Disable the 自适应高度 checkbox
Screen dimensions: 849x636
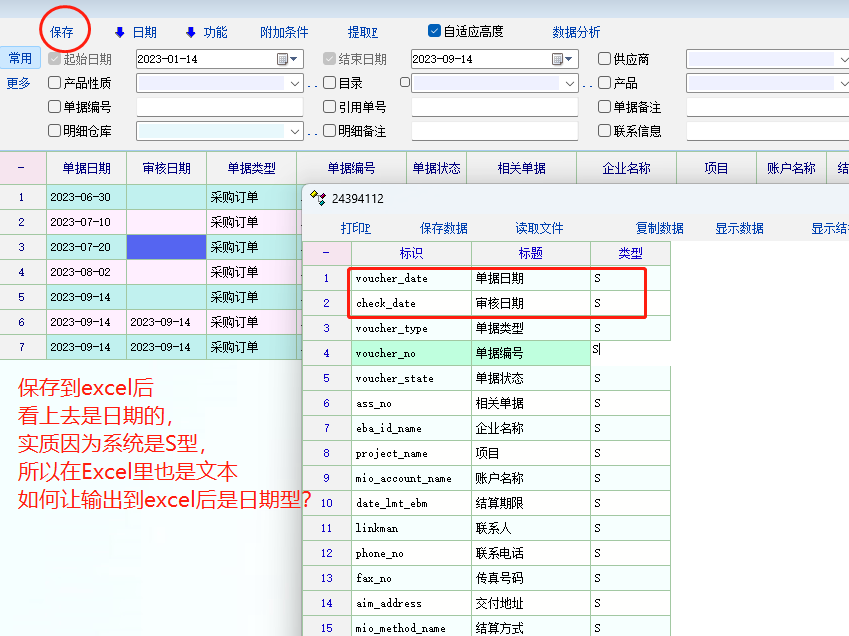[435, 31]
